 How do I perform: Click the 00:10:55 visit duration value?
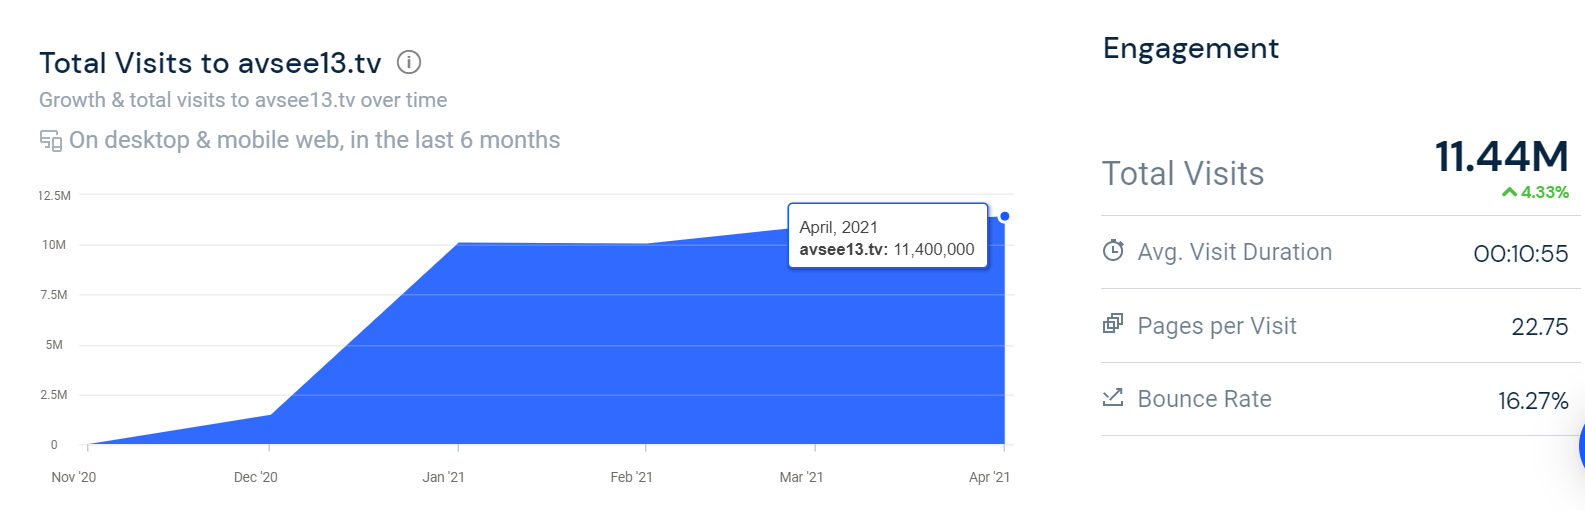click(1521, 254)
